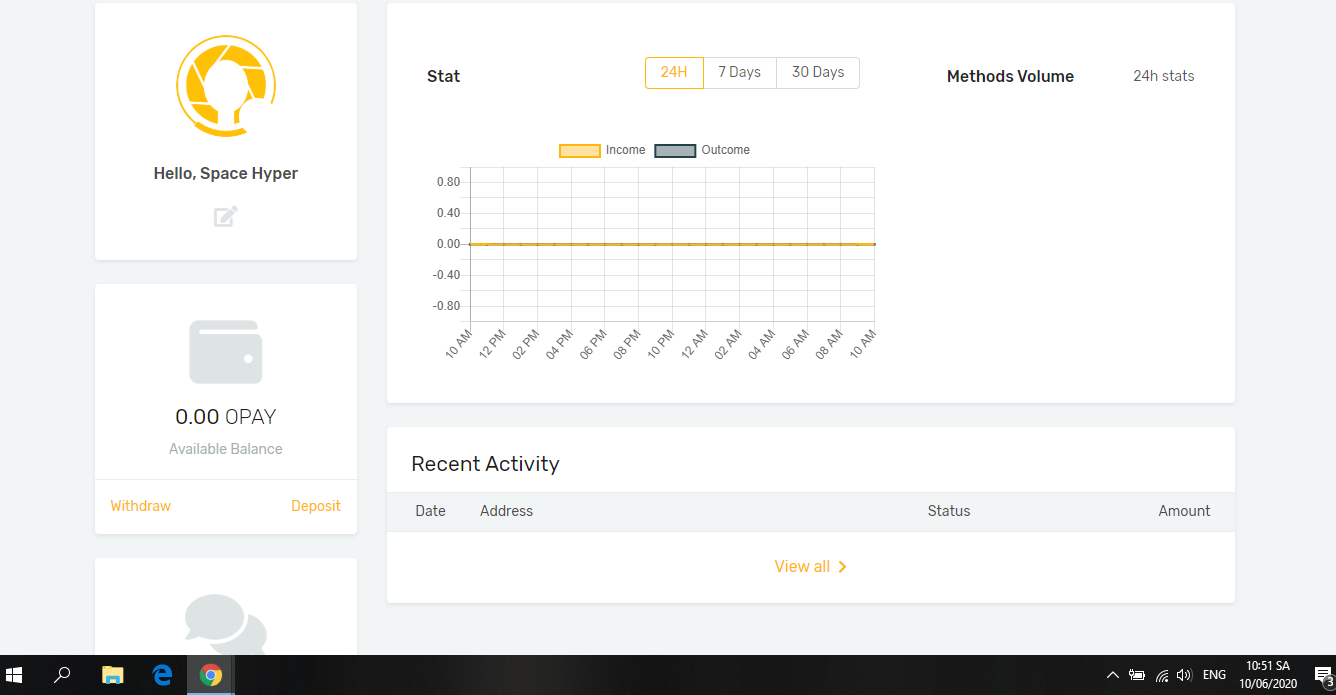Switch to the 7 Days range

click(x=740, y=73)
